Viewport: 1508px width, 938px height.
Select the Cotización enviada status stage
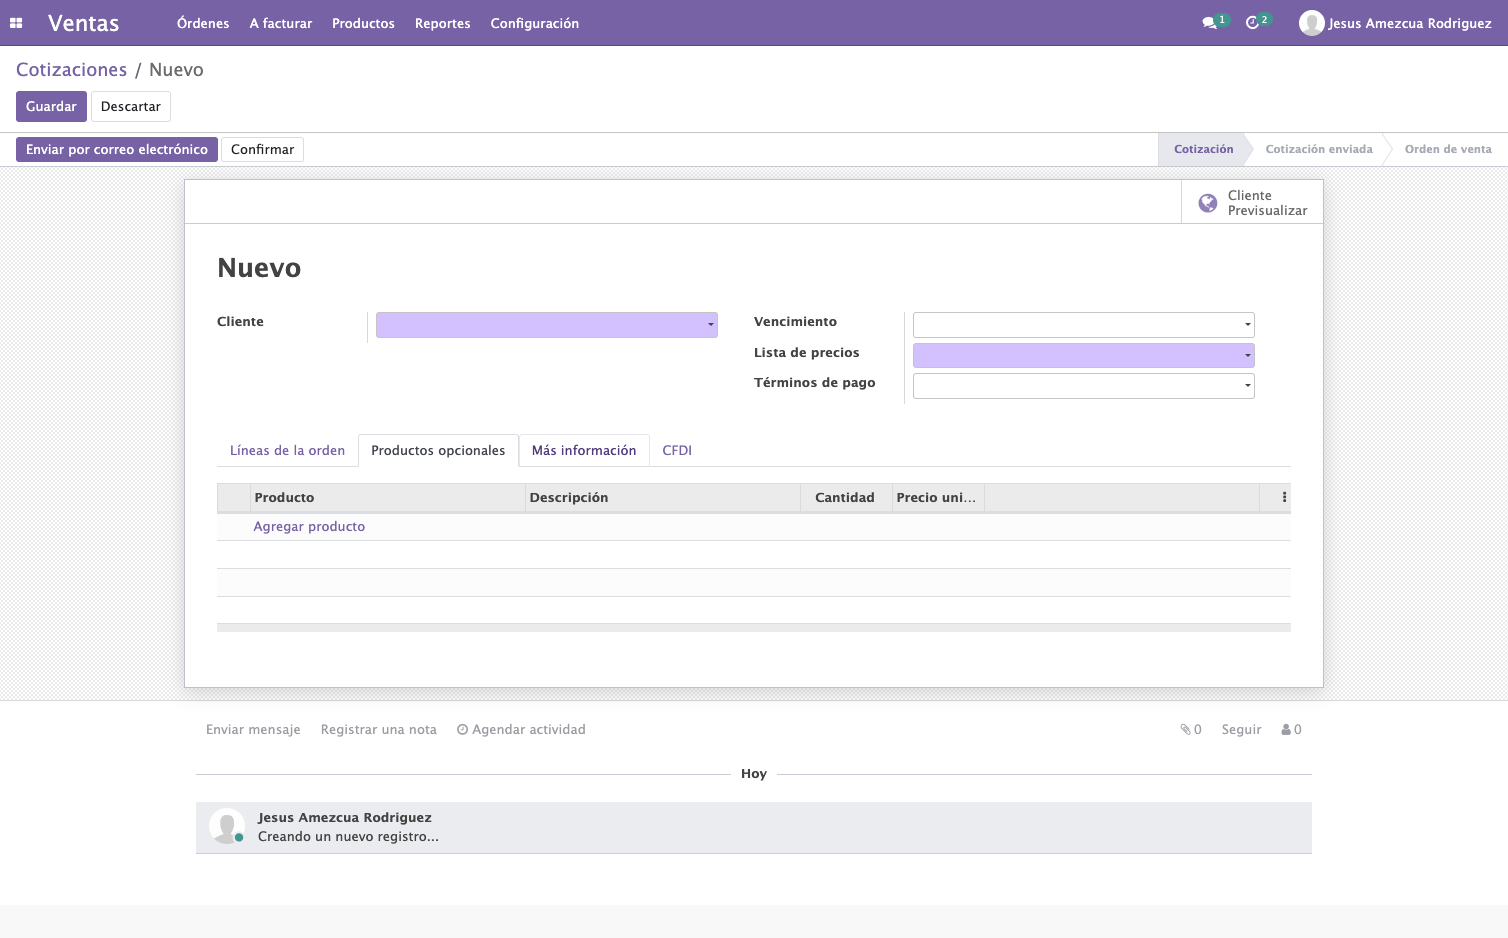pyautogui.click(x=1319, y=150)
